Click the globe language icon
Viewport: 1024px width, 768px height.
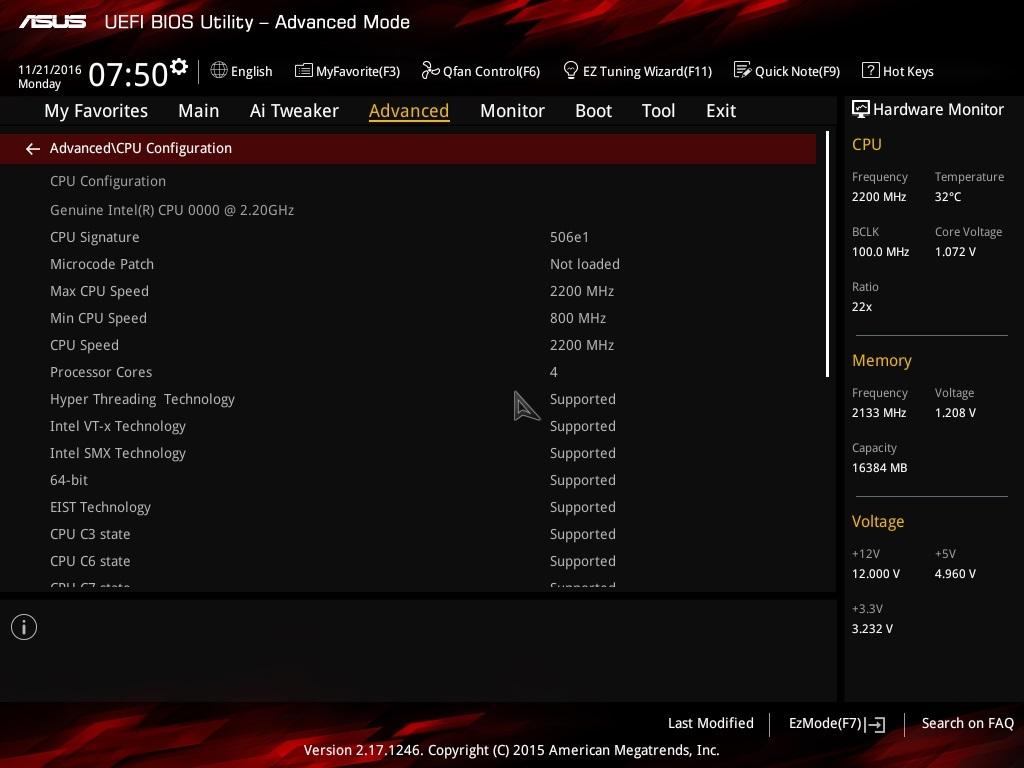[219, 70]
